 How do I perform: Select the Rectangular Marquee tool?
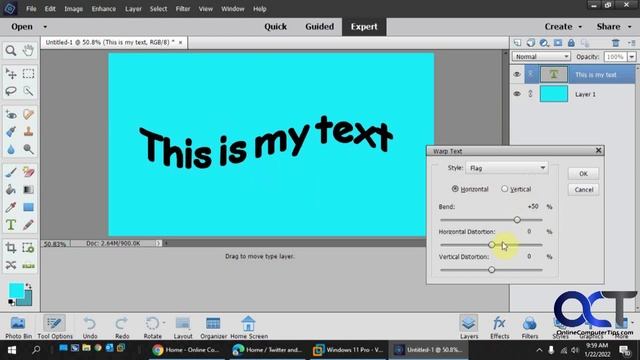28,73
